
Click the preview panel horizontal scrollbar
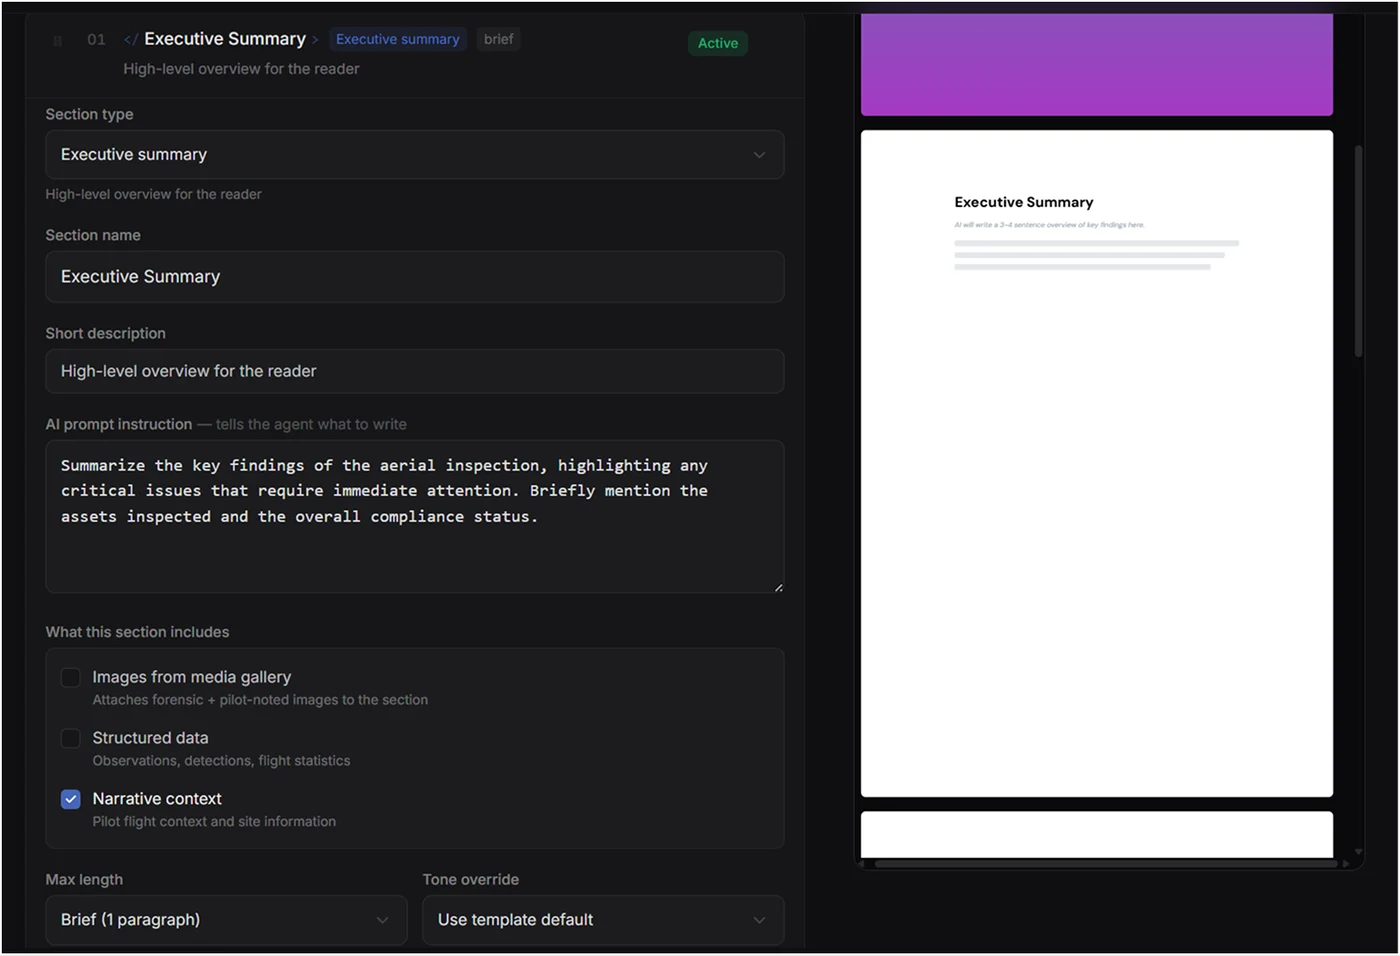[x=1105, y=864]
